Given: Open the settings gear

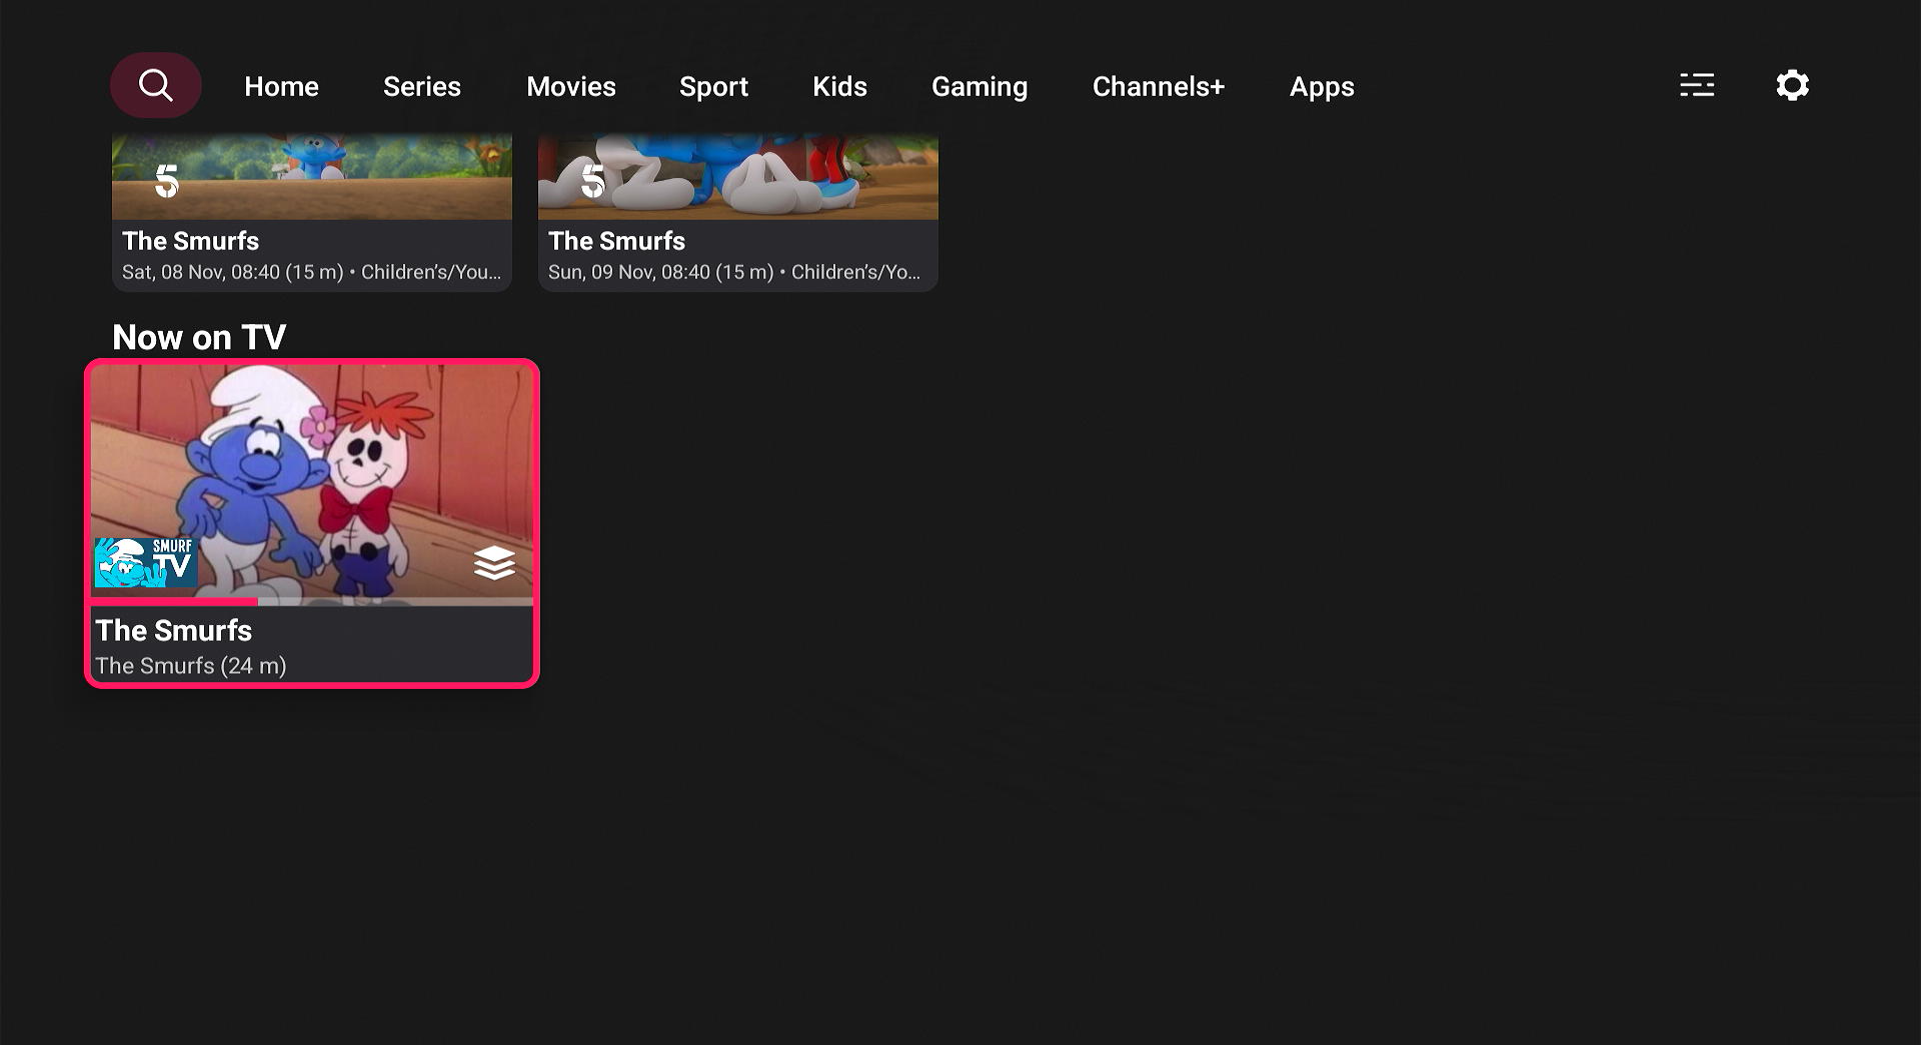Looking at the screenshot, I should [x=1792, y=85].
